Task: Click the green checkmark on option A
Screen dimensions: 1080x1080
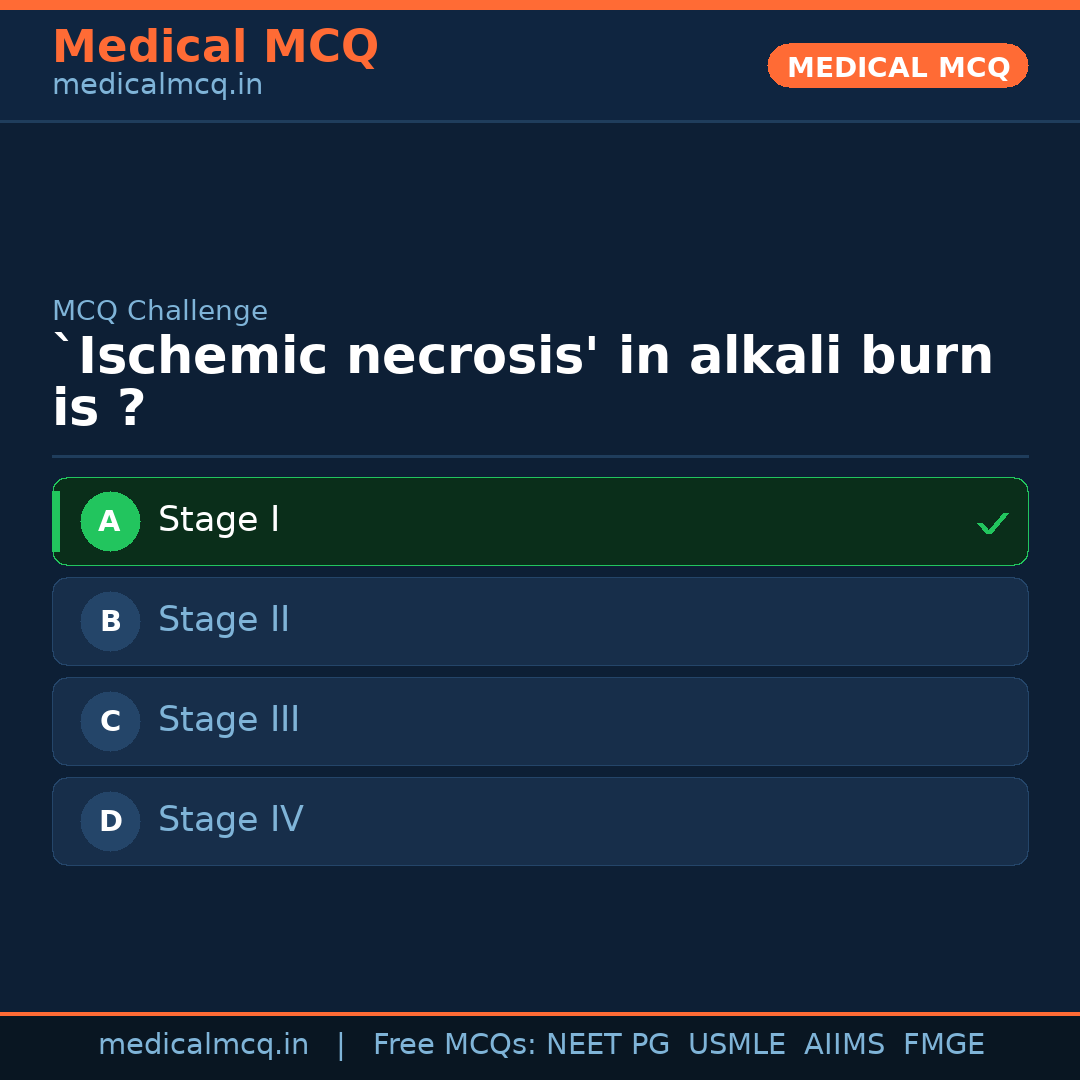Action: (992, 522)
